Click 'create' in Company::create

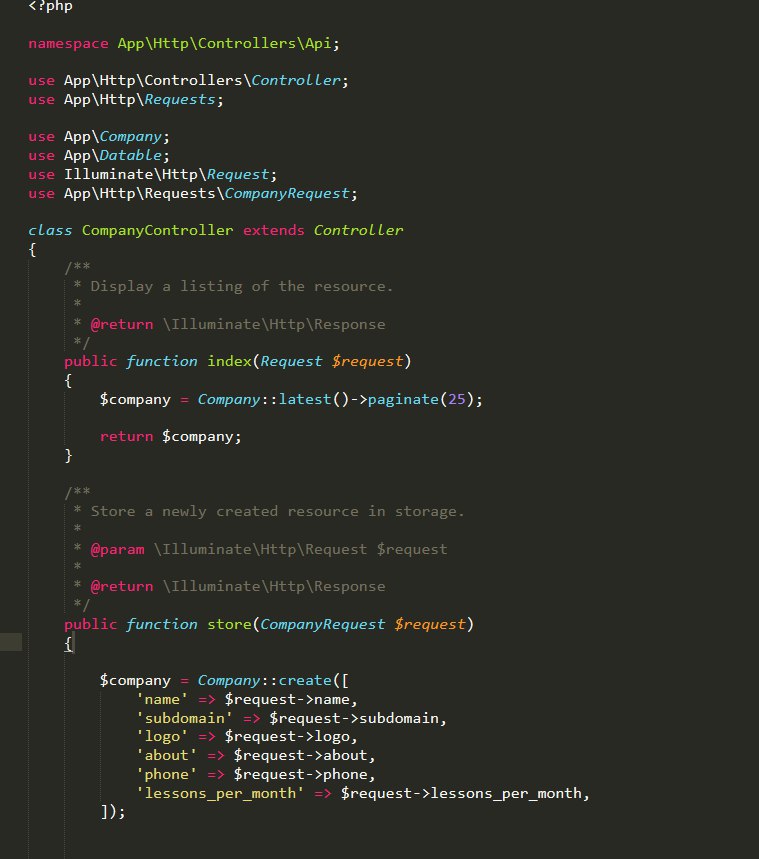305,680
